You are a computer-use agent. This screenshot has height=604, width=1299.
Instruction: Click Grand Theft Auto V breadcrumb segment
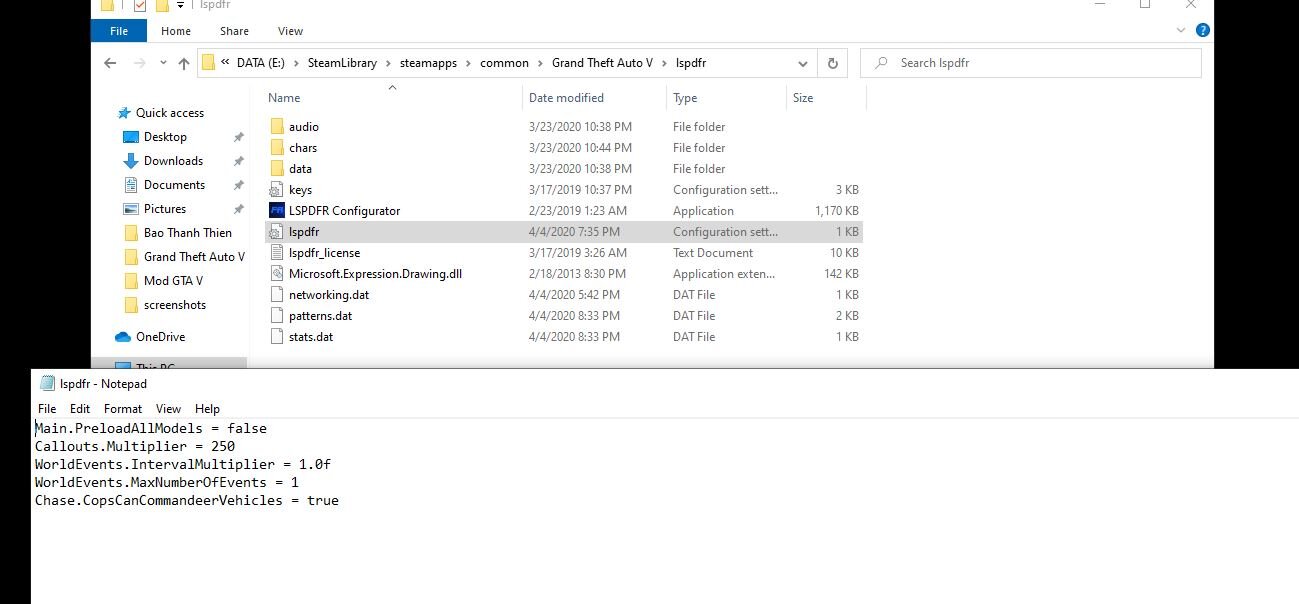(x=602, y=63)
